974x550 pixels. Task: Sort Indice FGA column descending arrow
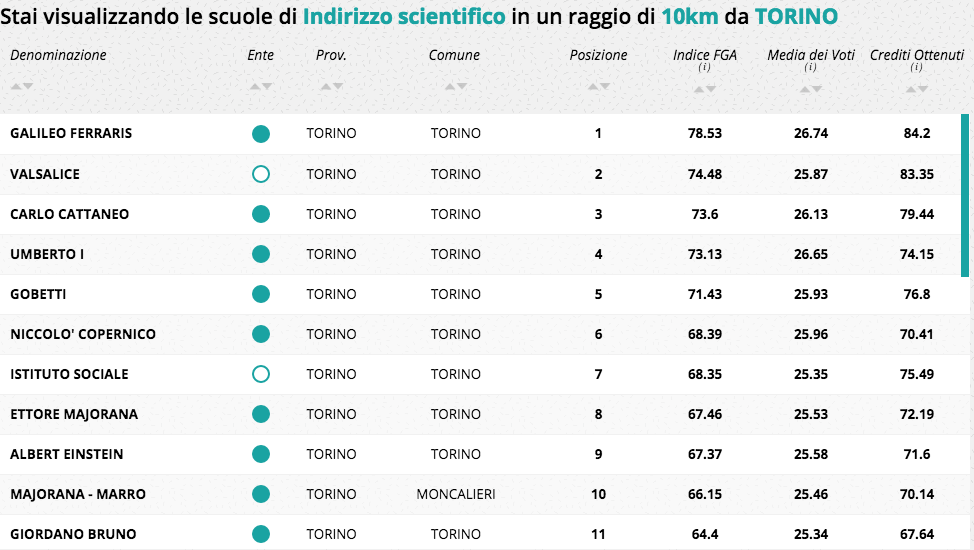pos(711,89)
